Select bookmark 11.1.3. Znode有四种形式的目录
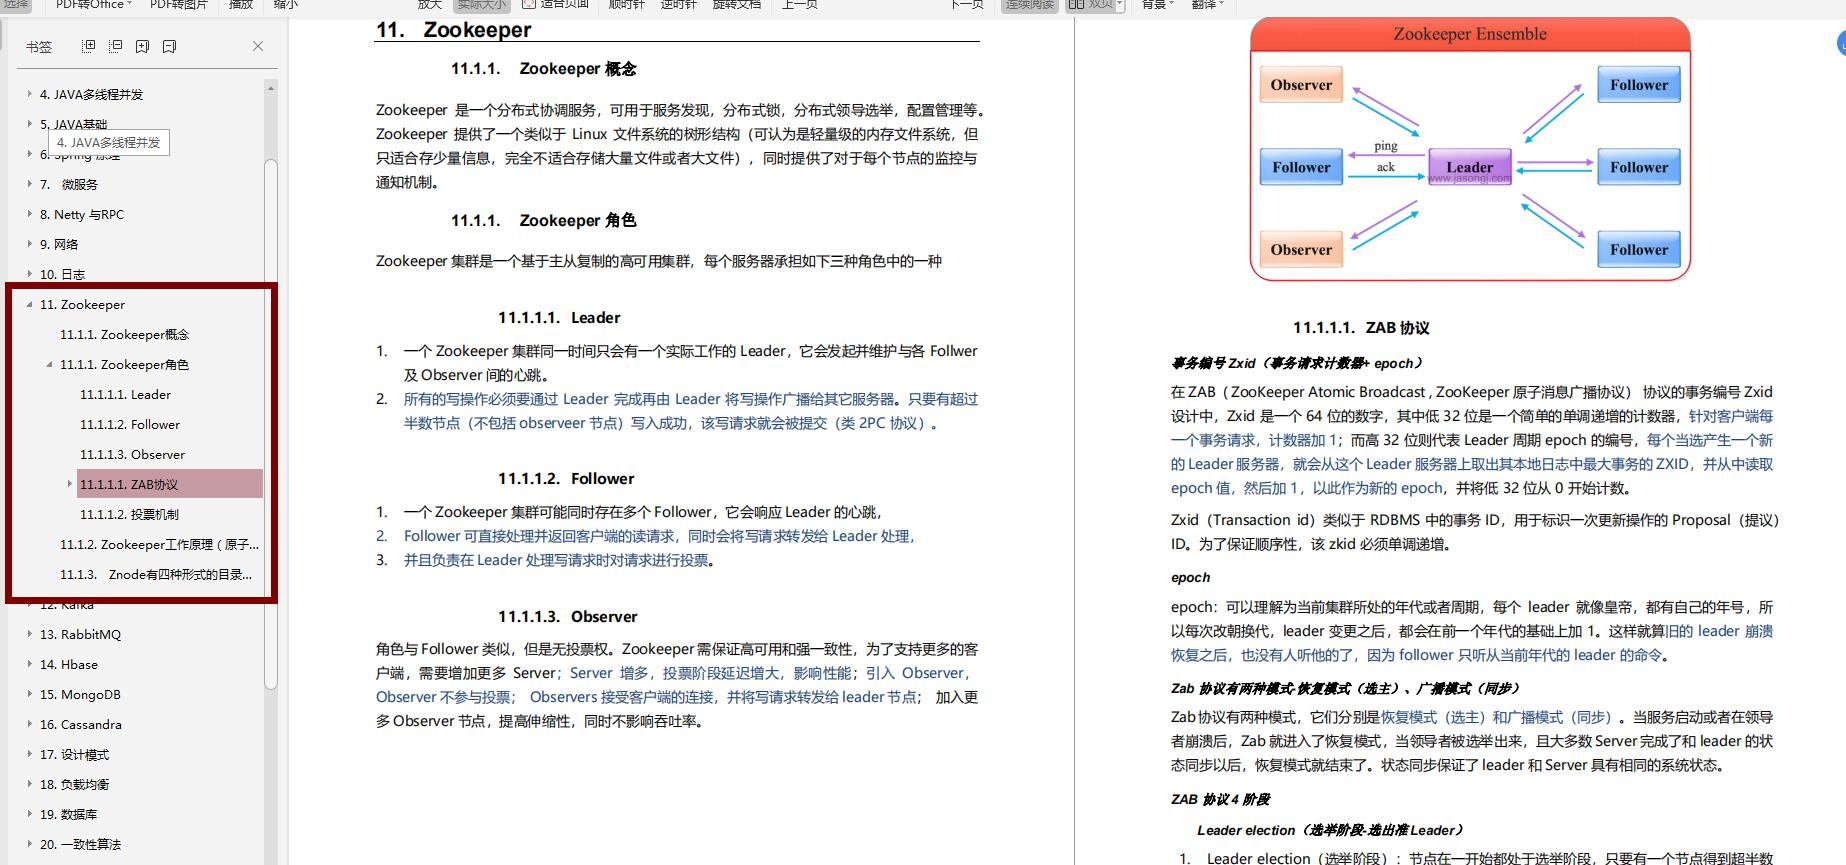This screenshot has height=865, width=1846. [x=156, y=574]
